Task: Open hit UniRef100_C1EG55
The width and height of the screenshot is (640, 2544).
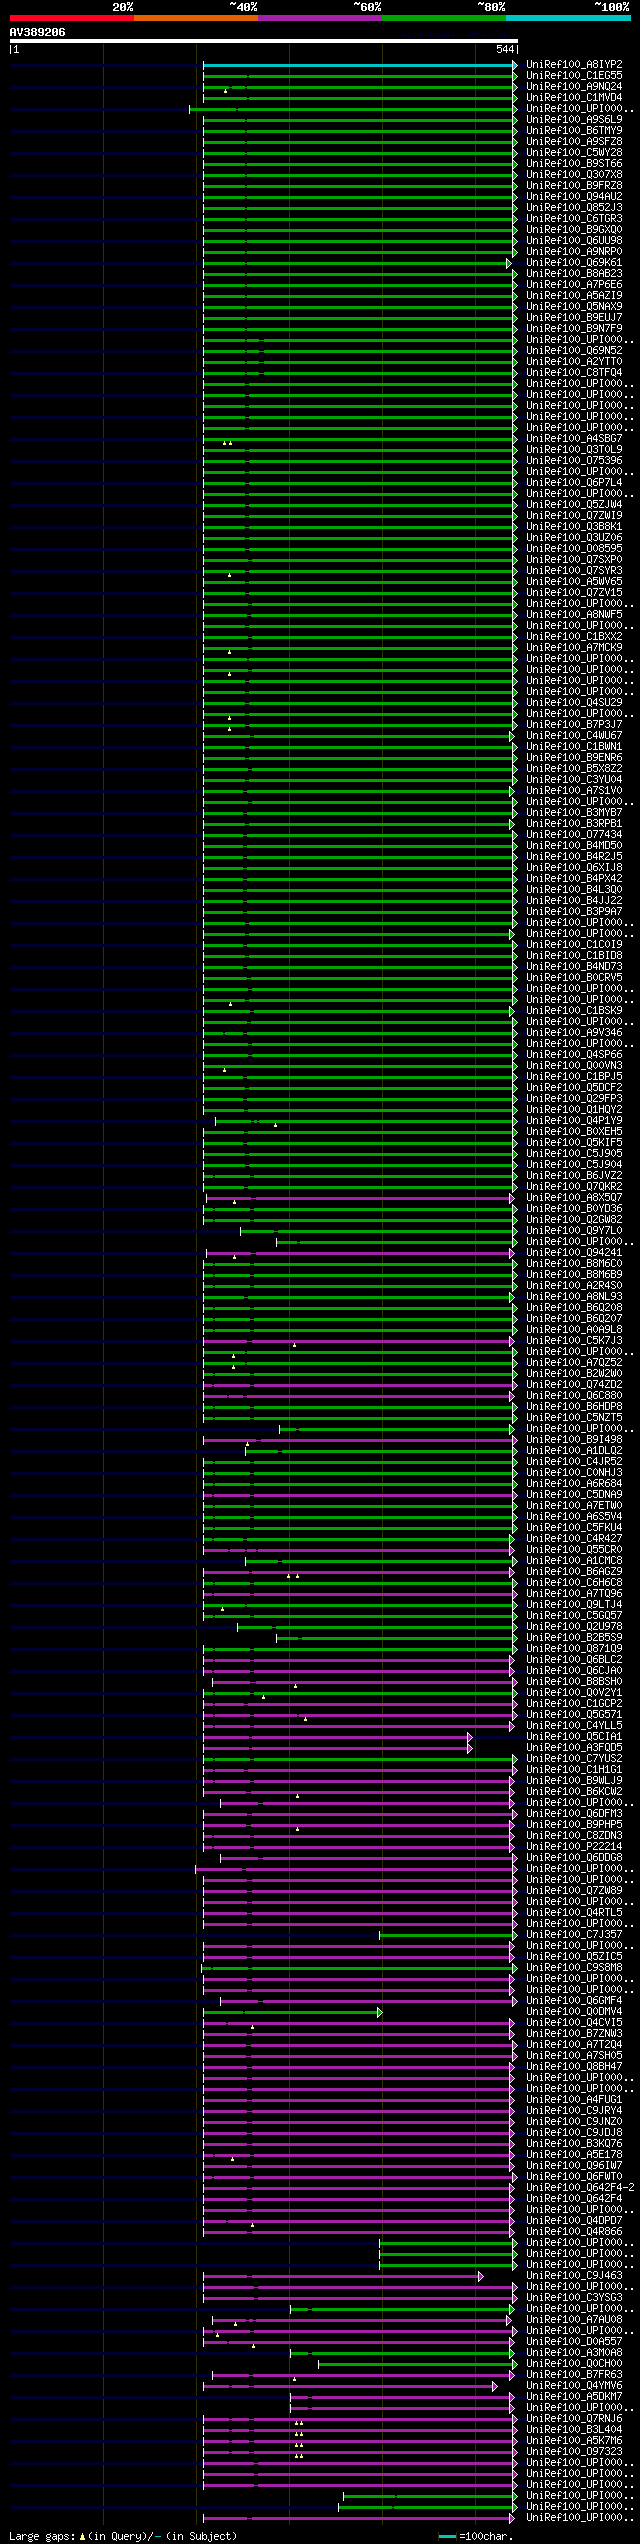Action: [574, 76]
